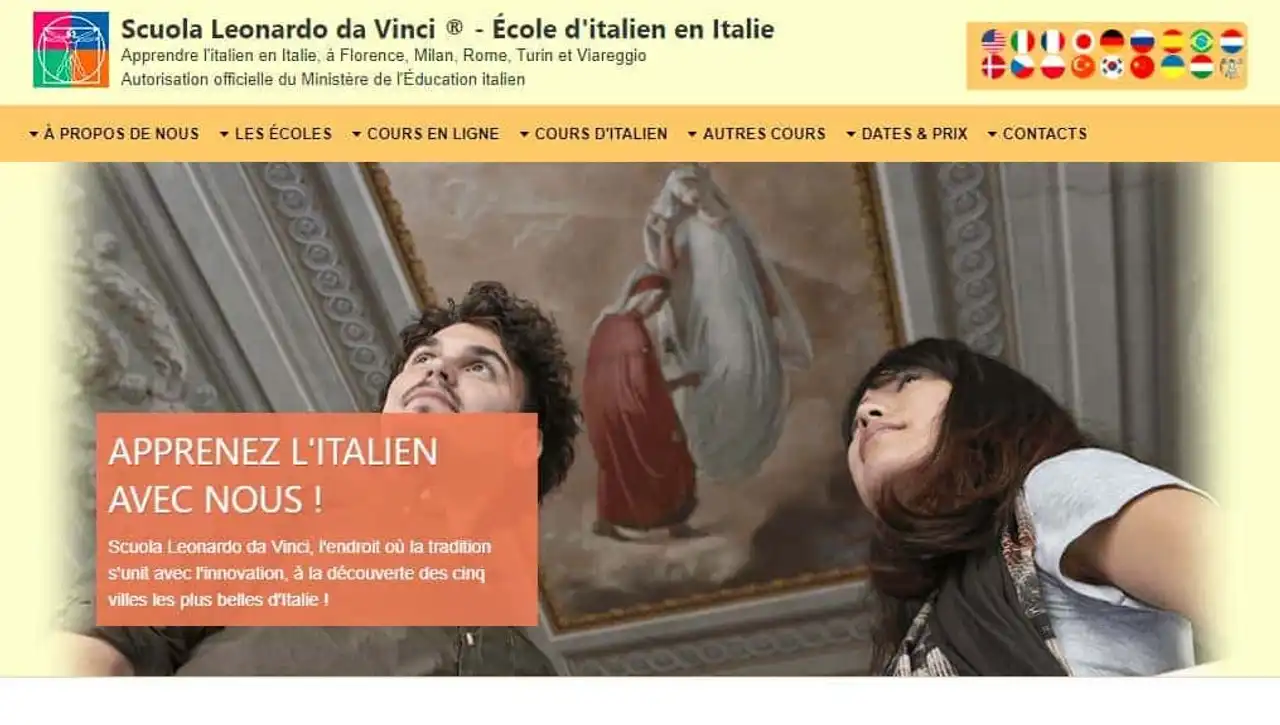
Task: Choose the Turkish flag icon
Action: tap(1083, 67)
